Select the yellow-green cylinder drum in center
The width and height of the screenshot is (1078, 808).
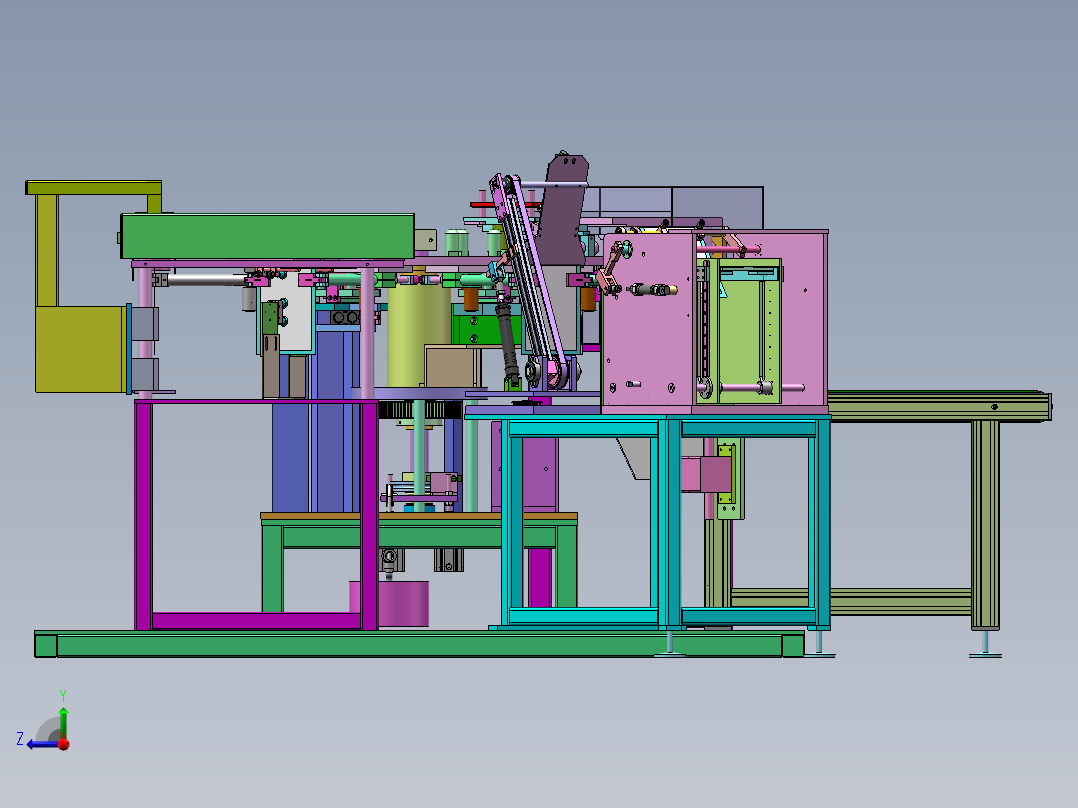coord(419,335)
